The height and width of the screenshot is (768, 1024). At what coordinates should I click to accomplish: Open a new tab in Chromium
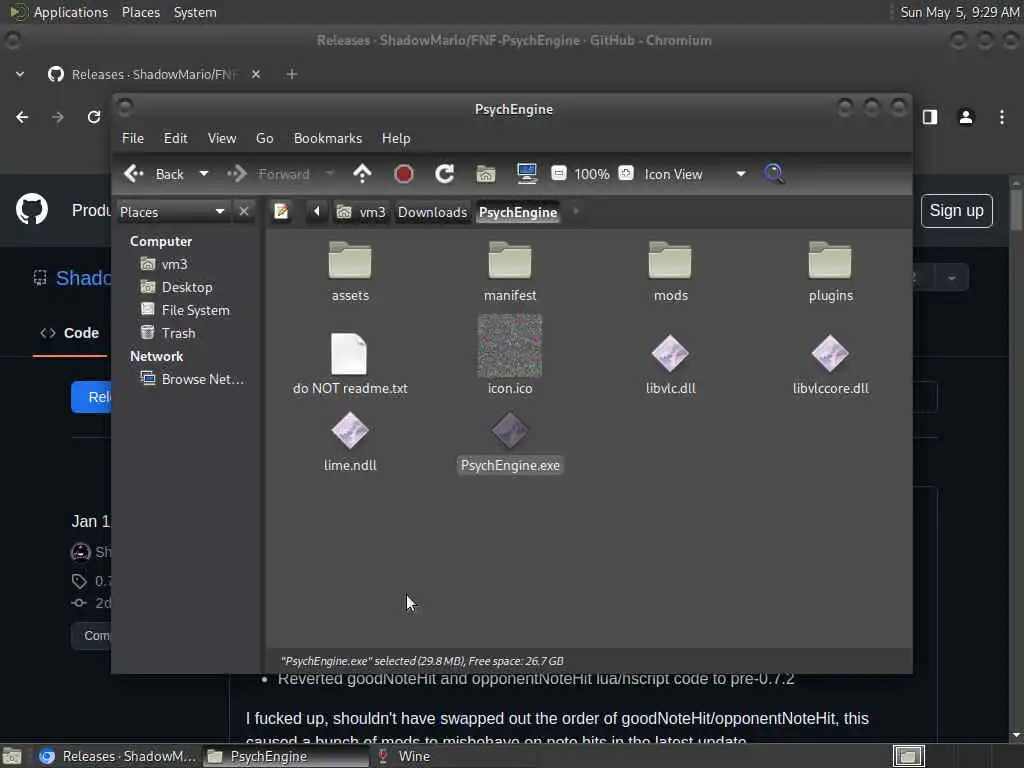click(292, 74)
